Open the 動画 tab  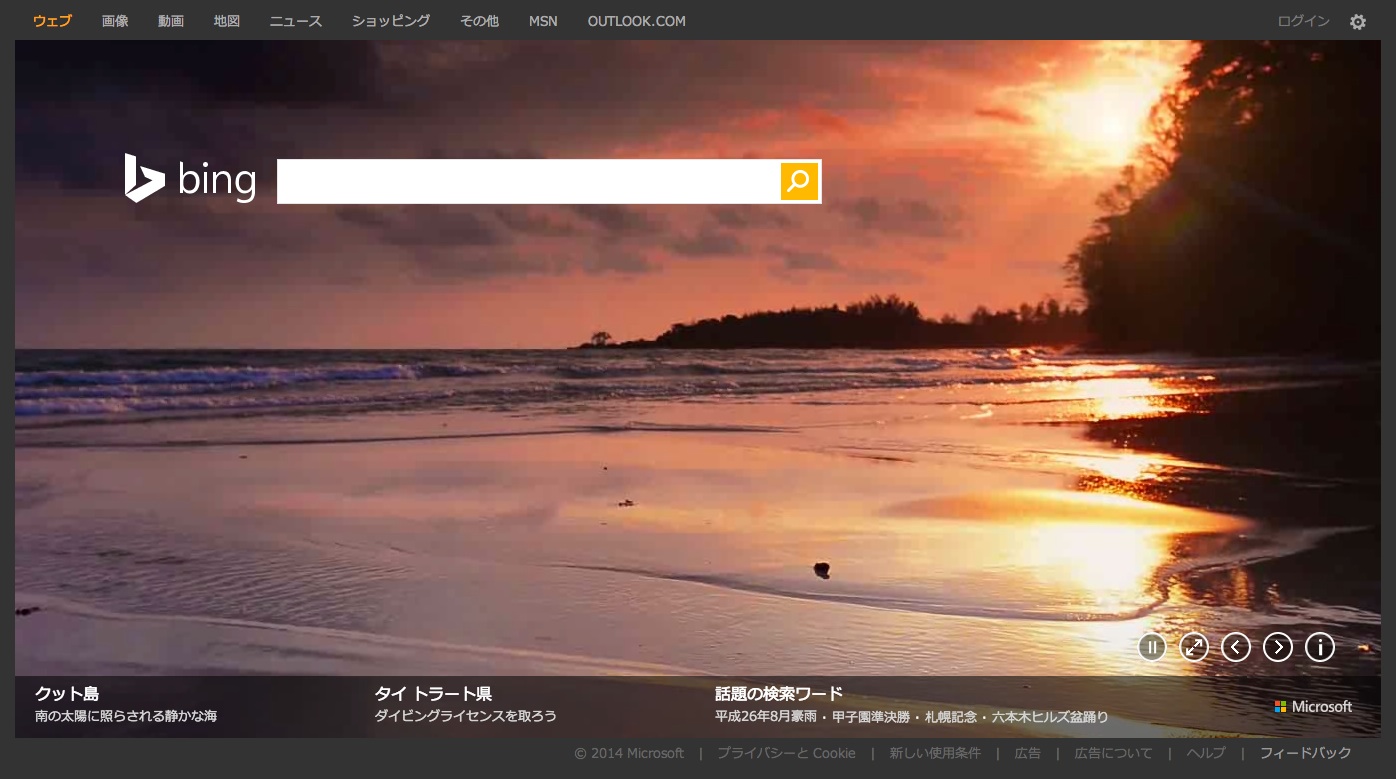pyautogui.click(x=171, y=21)
